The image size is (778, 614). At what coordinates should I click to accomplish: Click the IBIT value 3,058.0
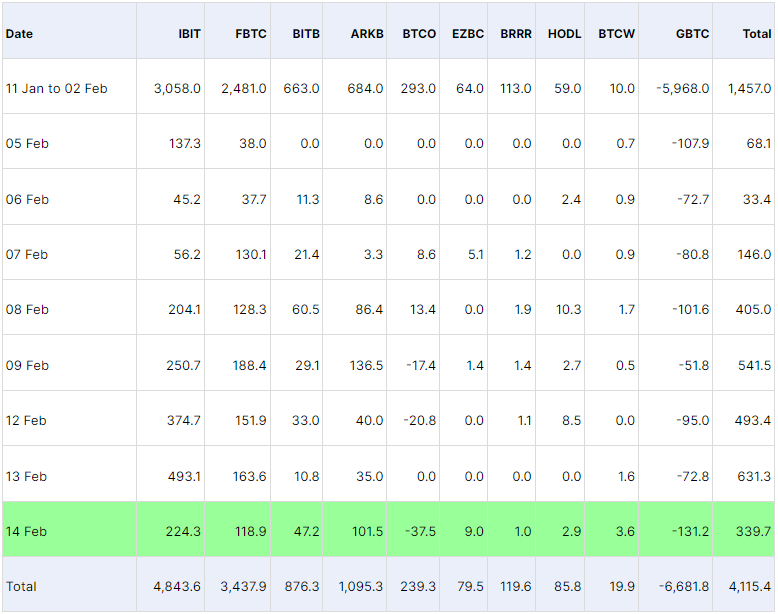177,88
